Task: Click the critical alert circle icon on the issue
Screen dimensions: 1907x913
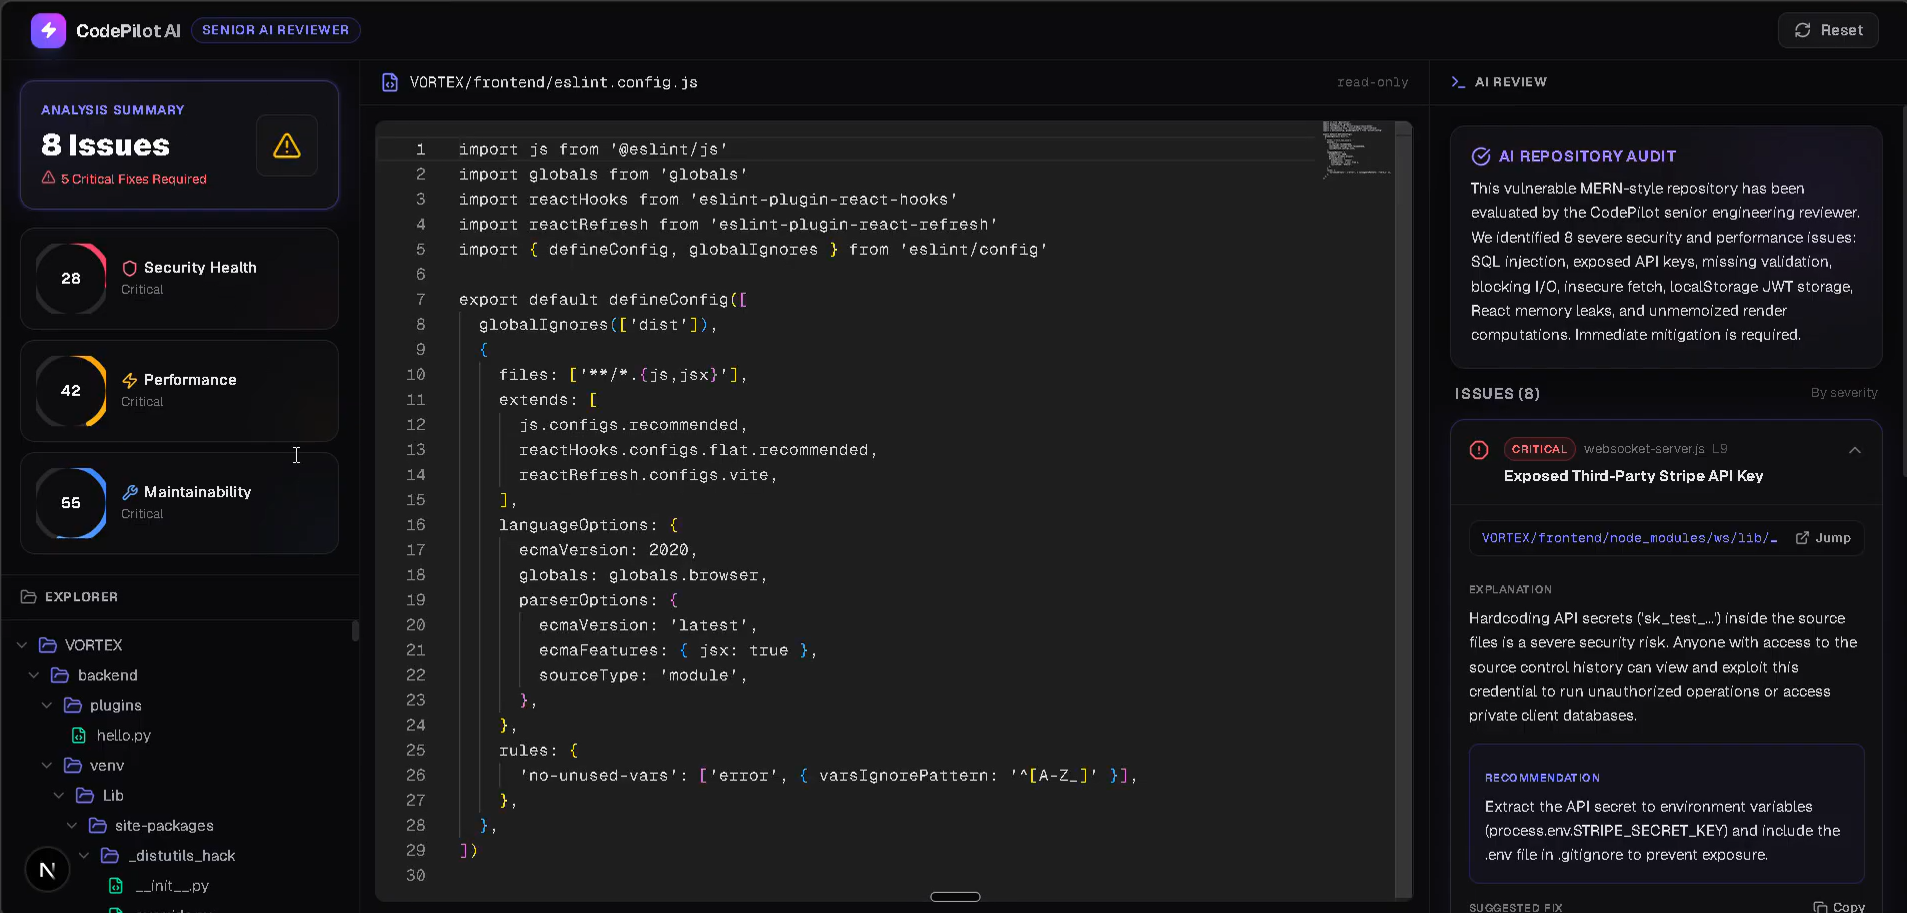Action: (1479, 450)
